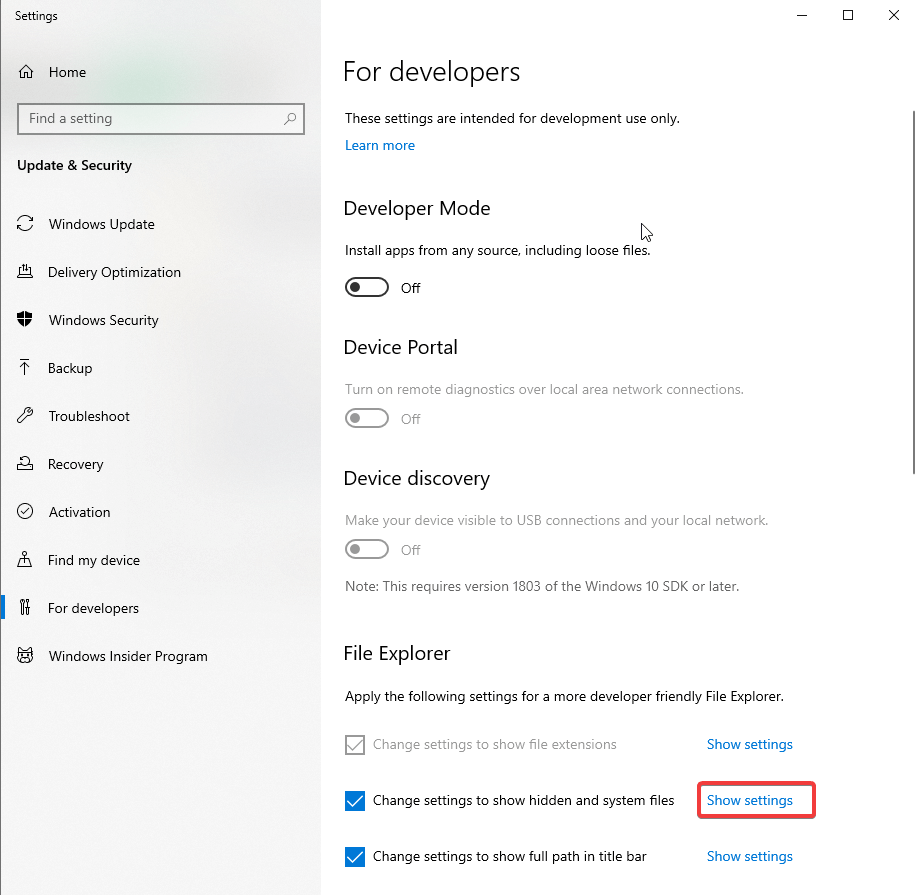The height and width of the screenshot is (895, 916).
Task: Click the Activation checkmark circle icon
Action: pos(26,512)
